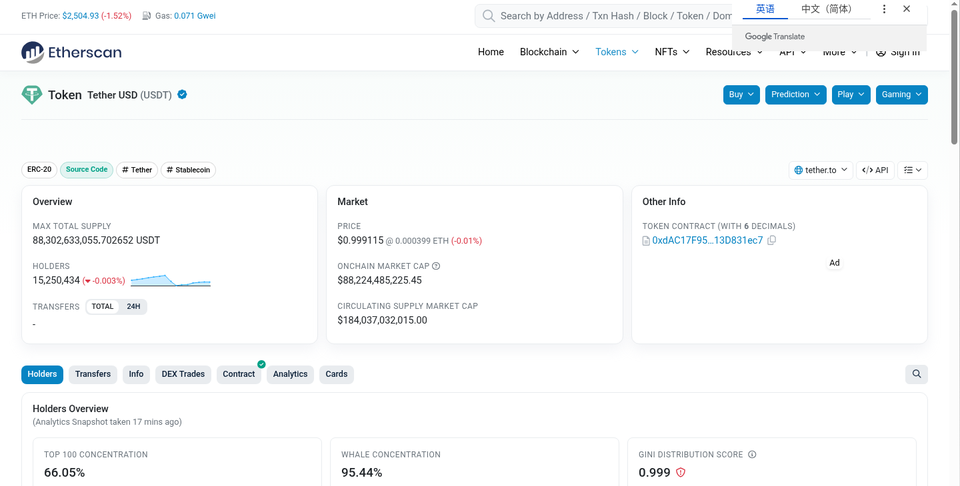
Task: Open the Gaming dropdown
Action: [902, 95]
